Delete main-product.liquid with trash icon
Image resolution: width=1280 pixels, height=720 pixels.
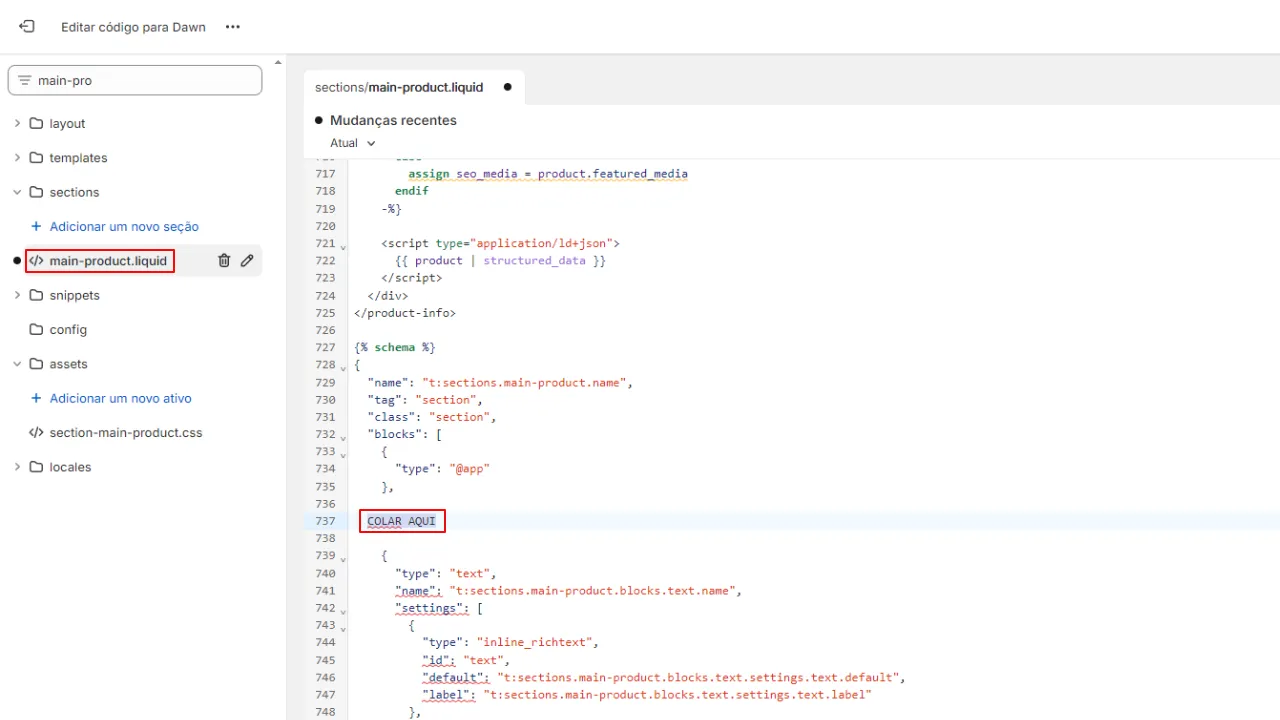pyautogui.click(x=224, y=261)
